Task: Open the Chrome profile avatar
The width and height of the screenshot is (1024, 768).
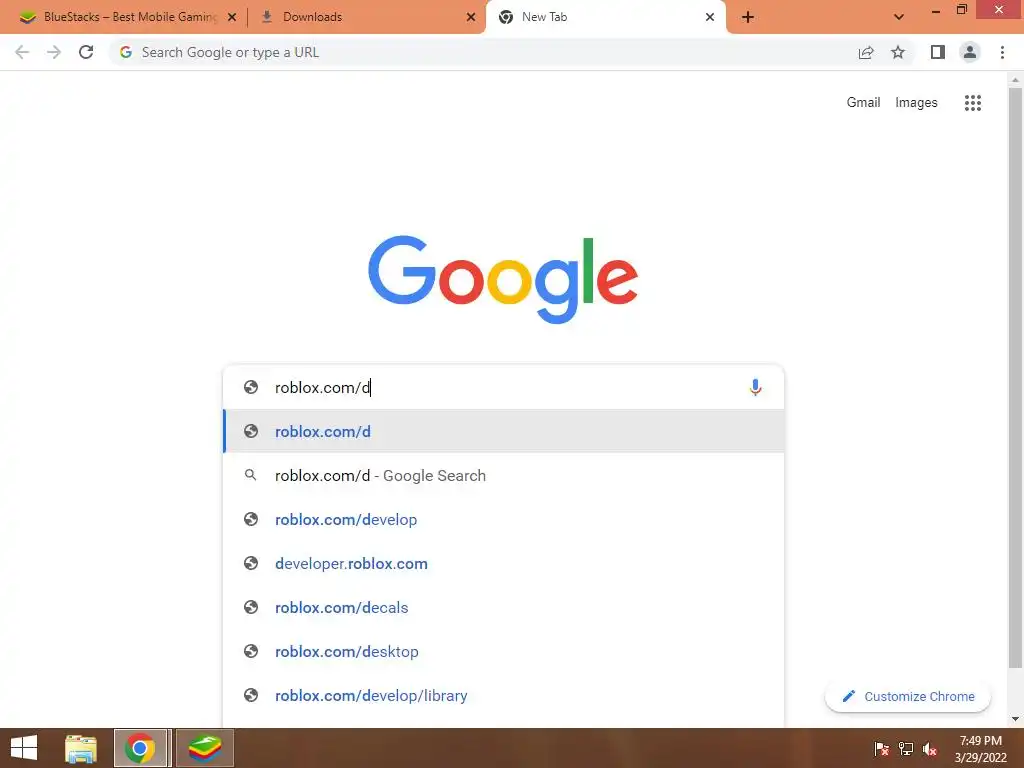Action: 970,52
